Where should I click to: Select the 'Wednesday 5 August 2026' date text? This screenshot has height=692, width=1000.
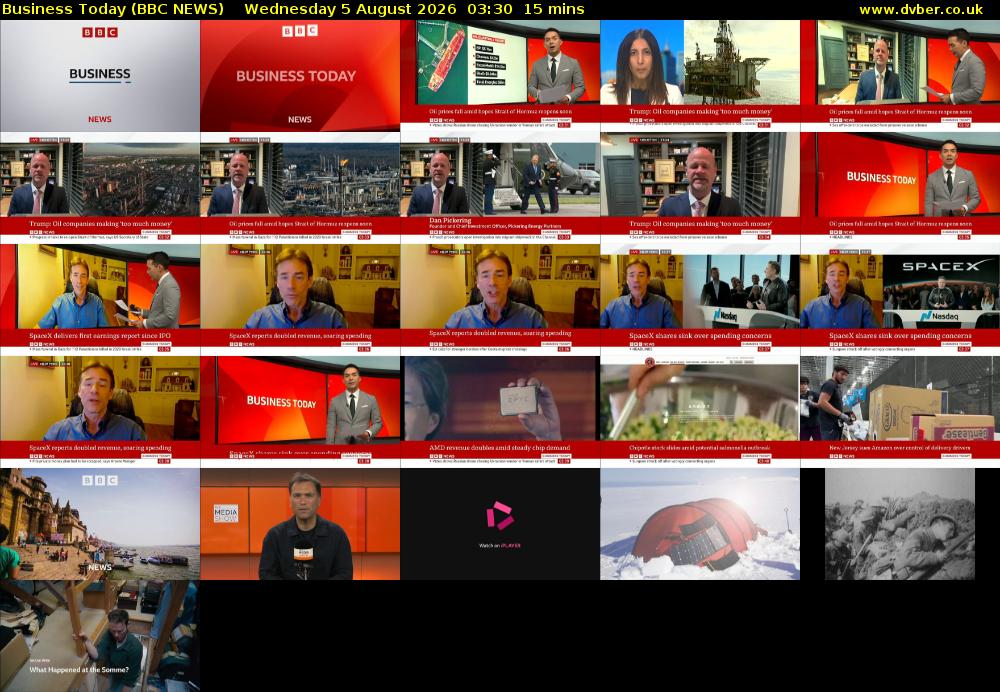point(350,9)
